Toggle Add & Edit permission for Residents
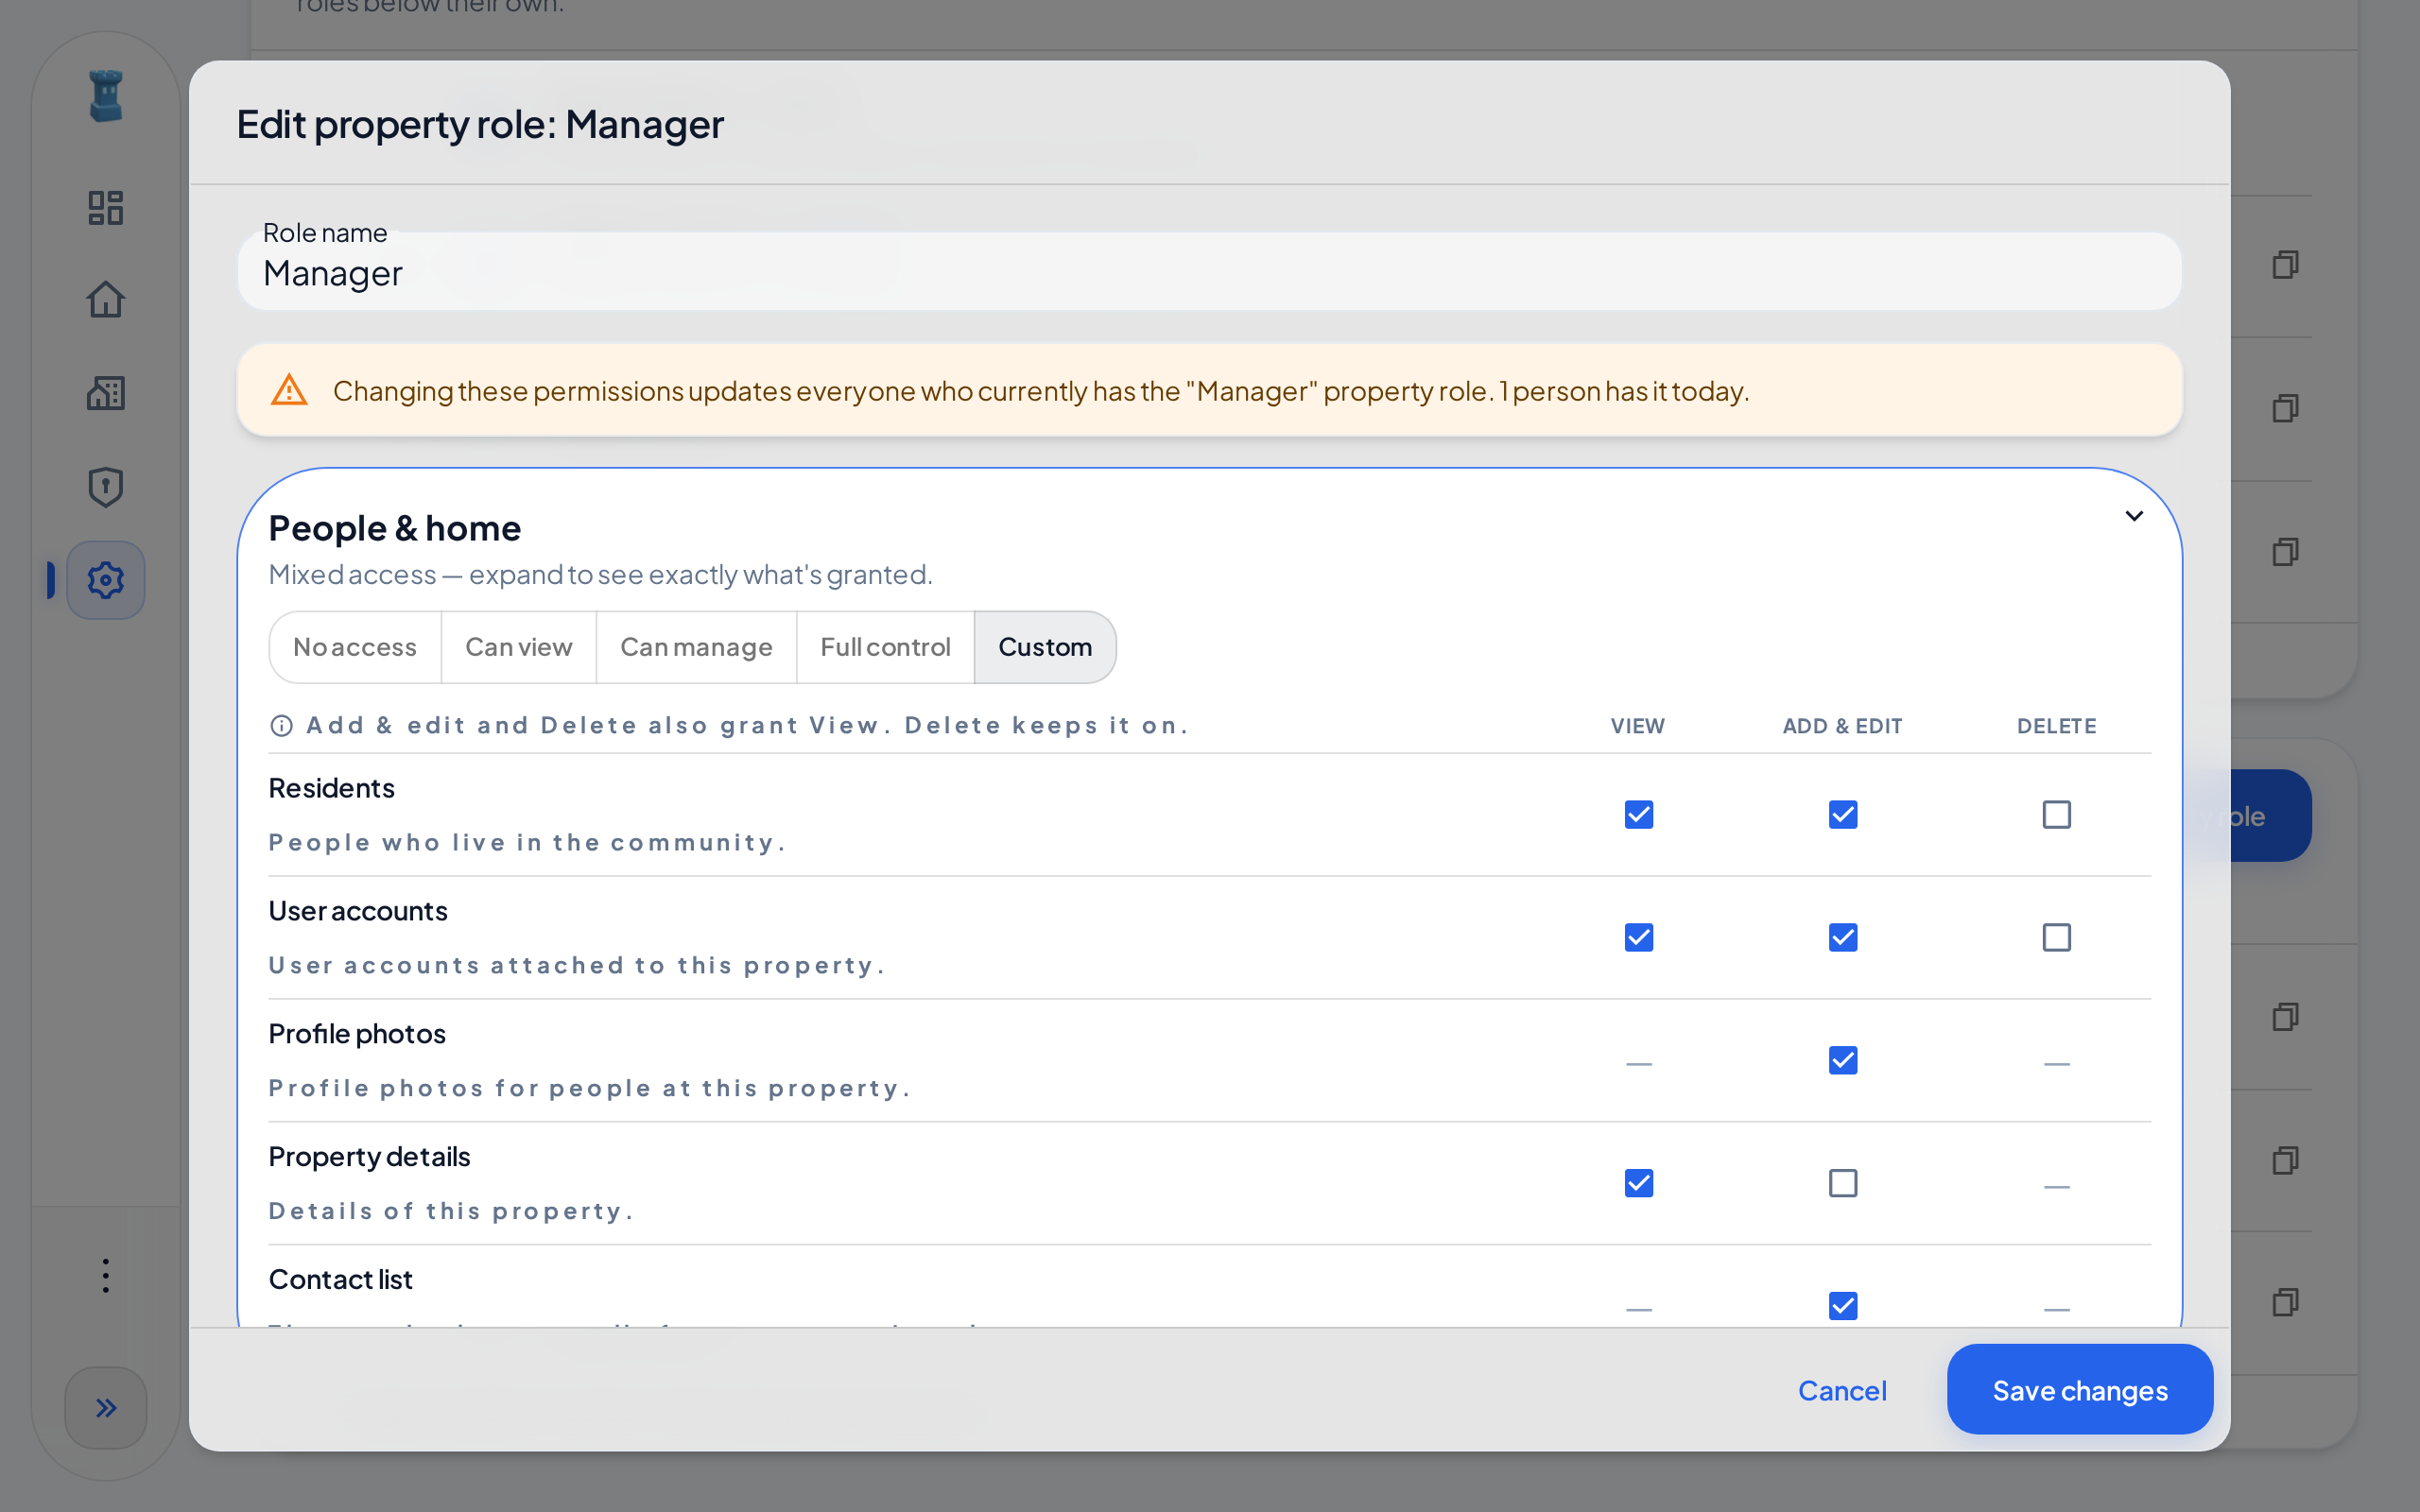 click(1842, 815)
